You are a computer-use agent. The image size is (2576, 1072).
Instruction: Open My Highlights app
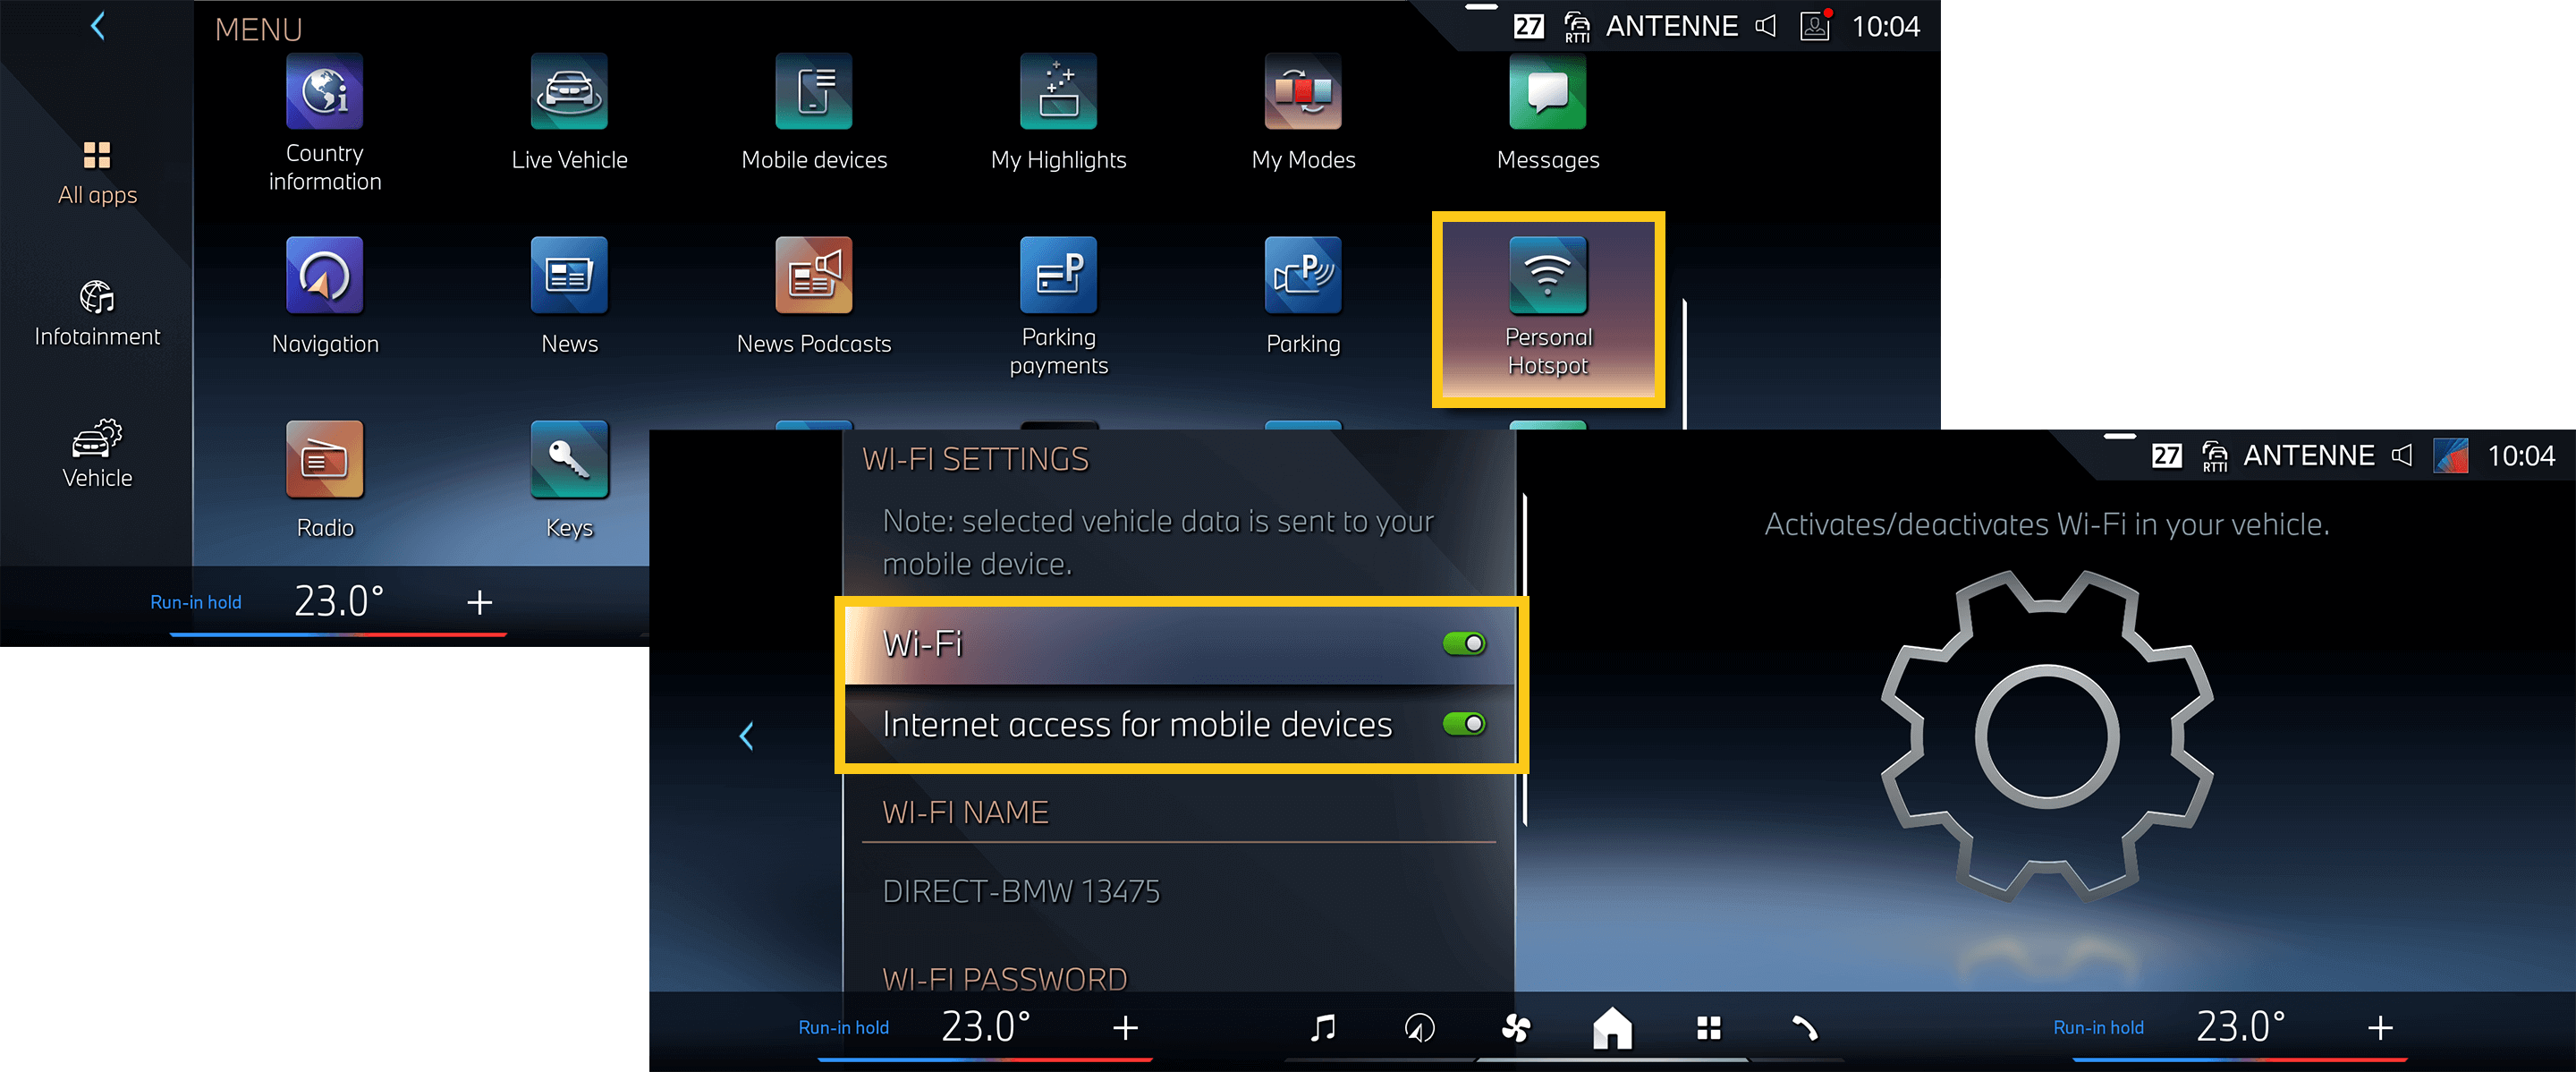[x=1058, y=113]
